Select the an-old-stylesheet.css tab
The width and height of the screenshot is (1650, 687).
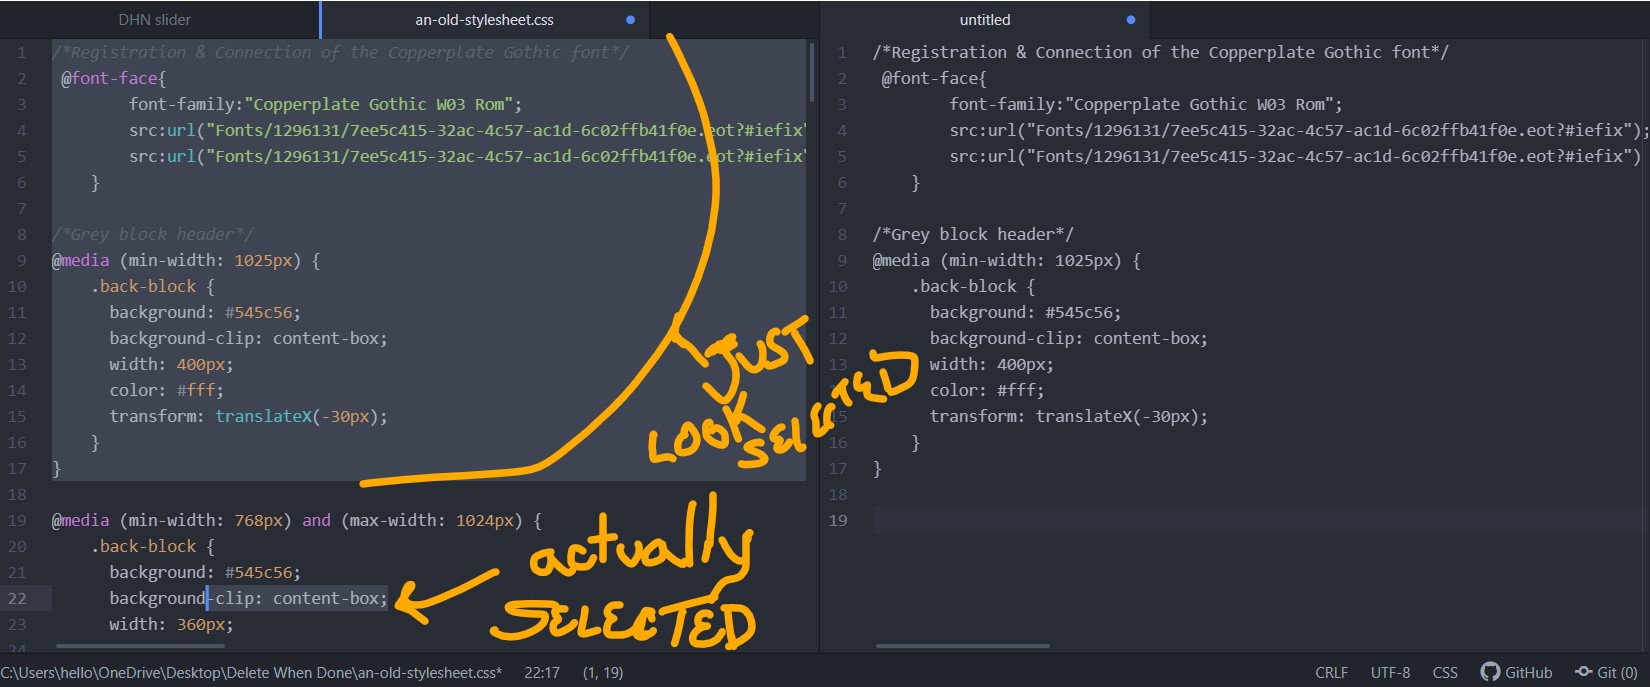(x=485, y=20)
